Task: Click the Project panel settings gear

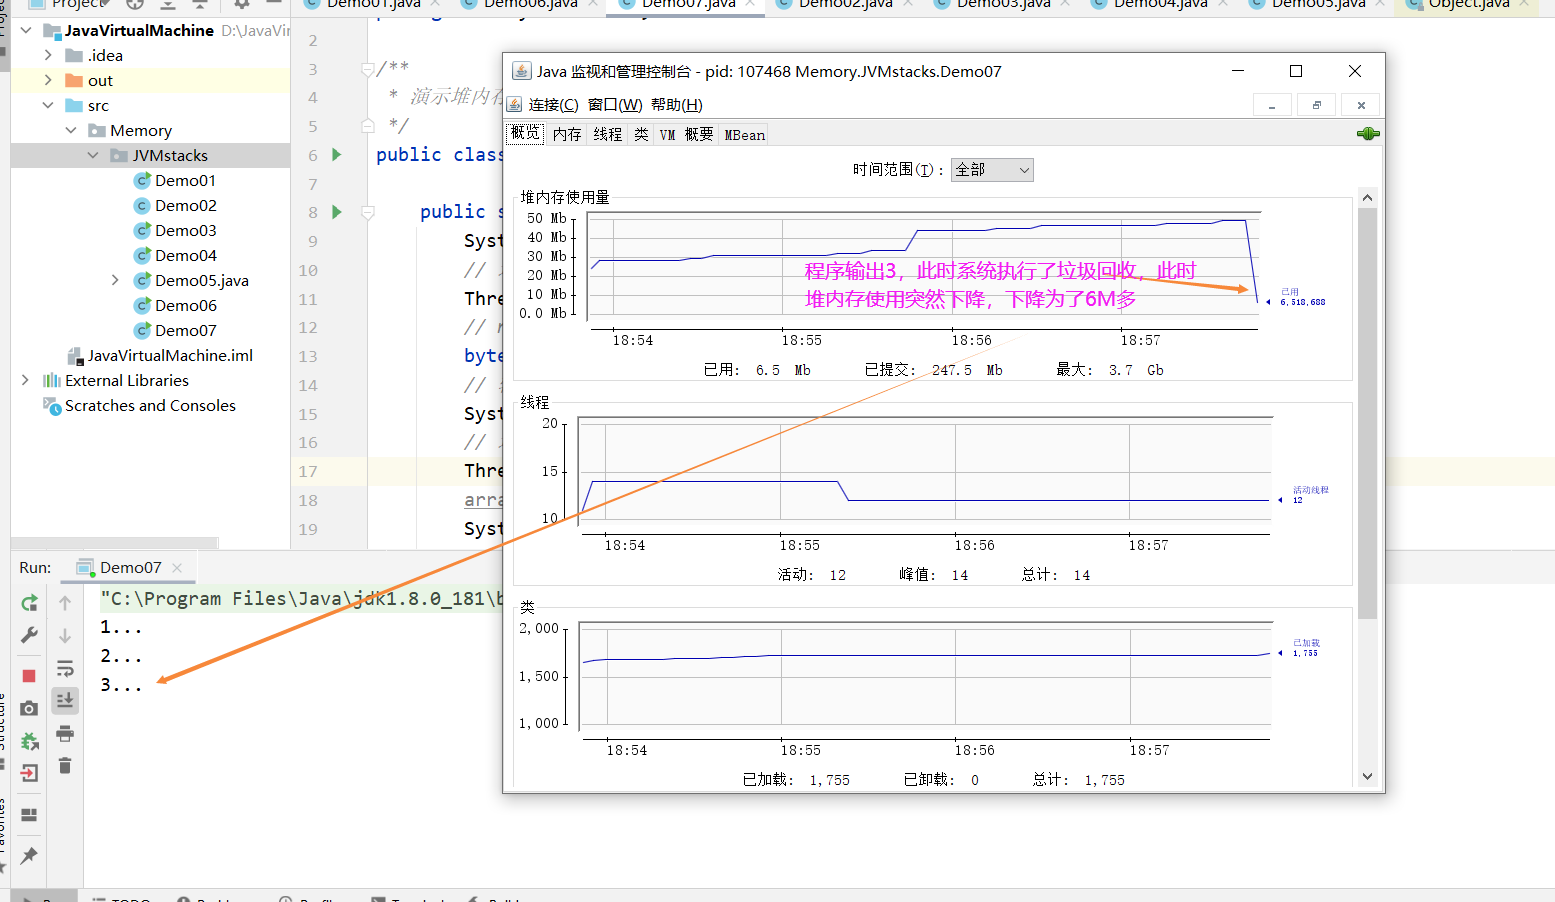Action: 241,4
